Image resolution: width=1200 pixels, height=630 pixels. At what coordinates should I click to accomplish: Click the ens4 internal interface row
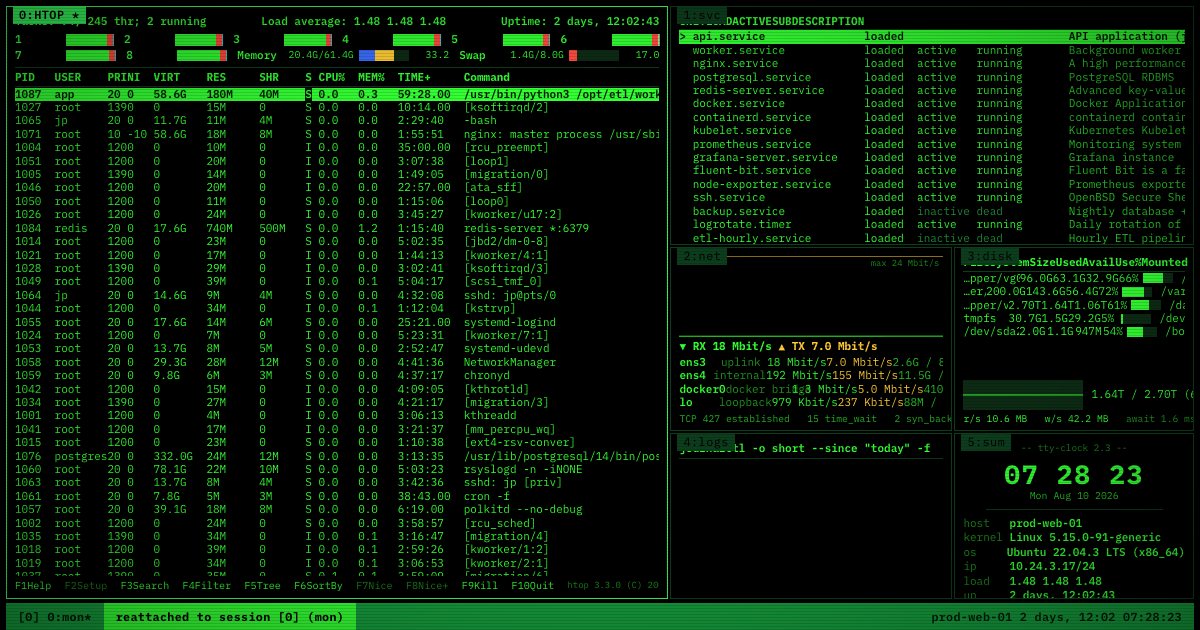click(811, 375)
